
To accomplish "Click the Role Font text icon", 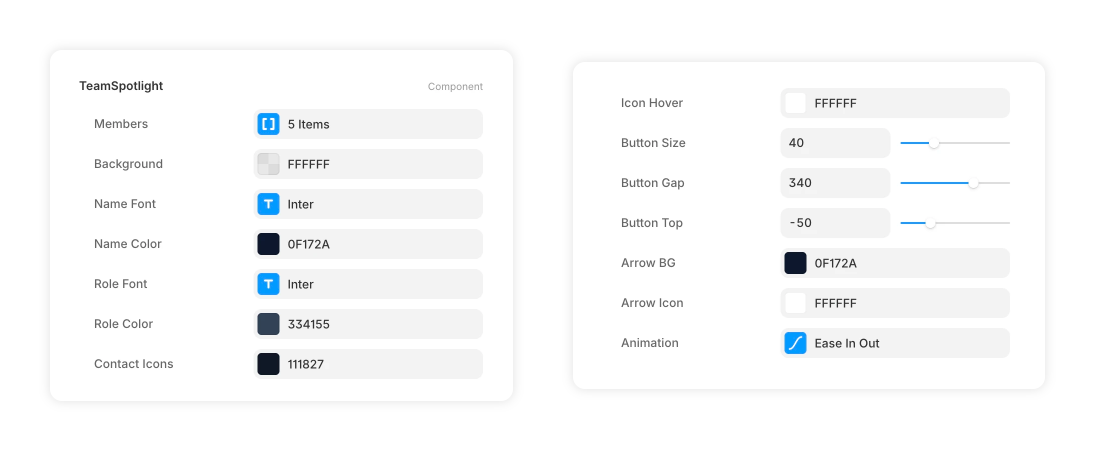I will click(x=268, y=284).
